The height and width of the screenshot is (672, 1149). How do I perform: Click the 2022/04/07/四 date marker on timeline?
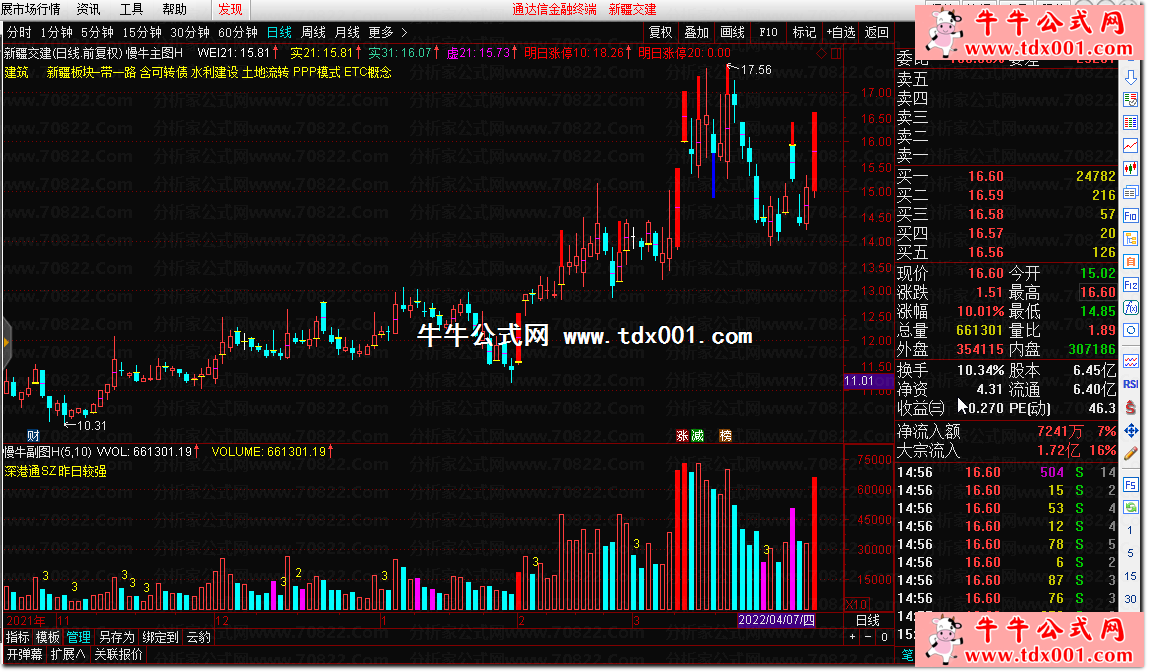pos(776,620)
